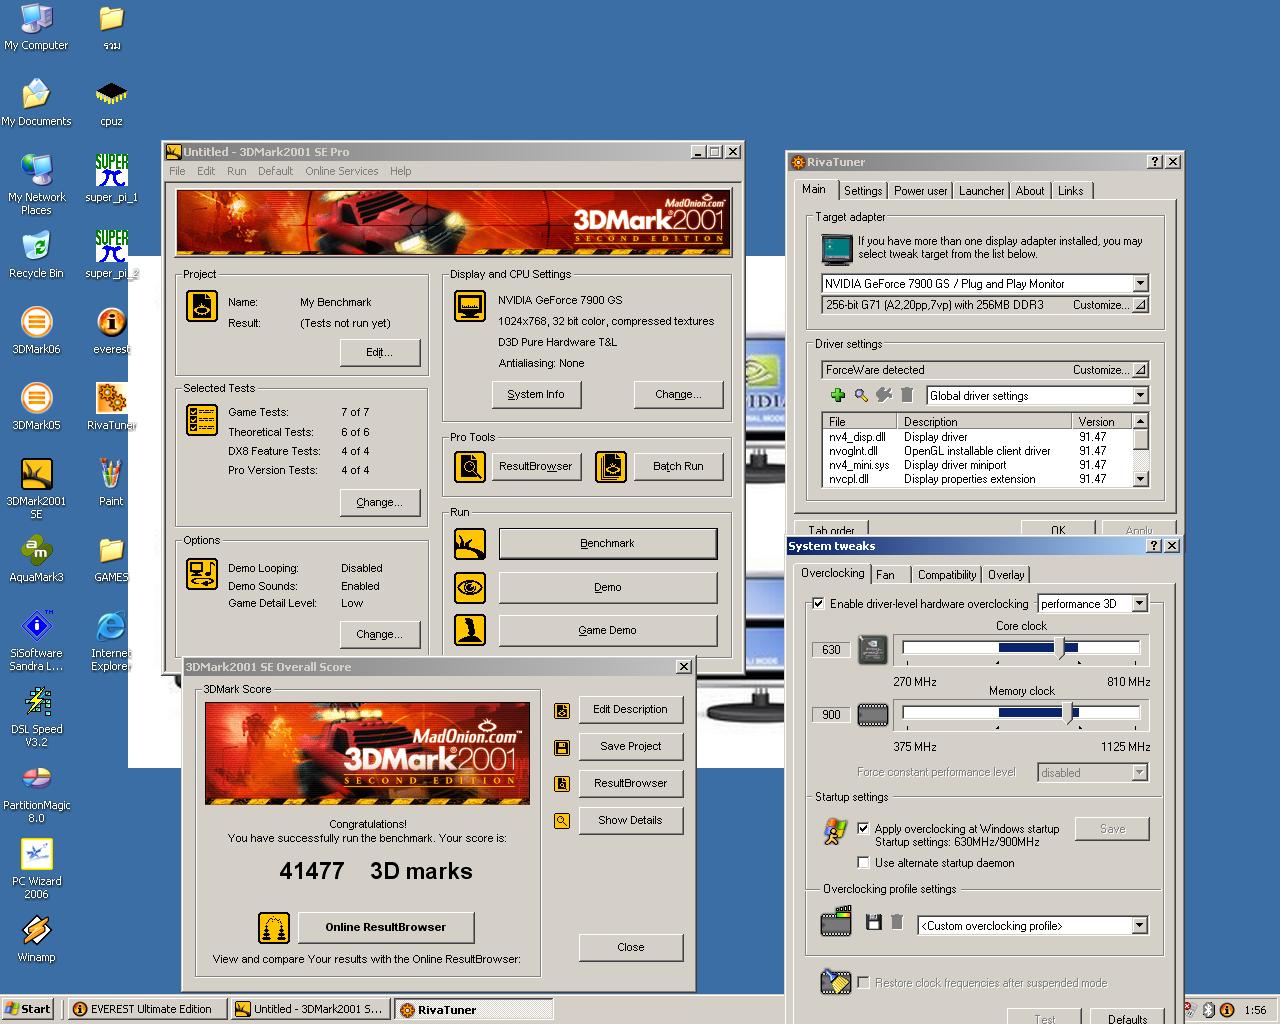Toggle Enable driver-level hardware overclocking checkbox
Image resolution: width=1280 pixels, height=1024 pixels.
pyautogui.click(x=818, y=603)
